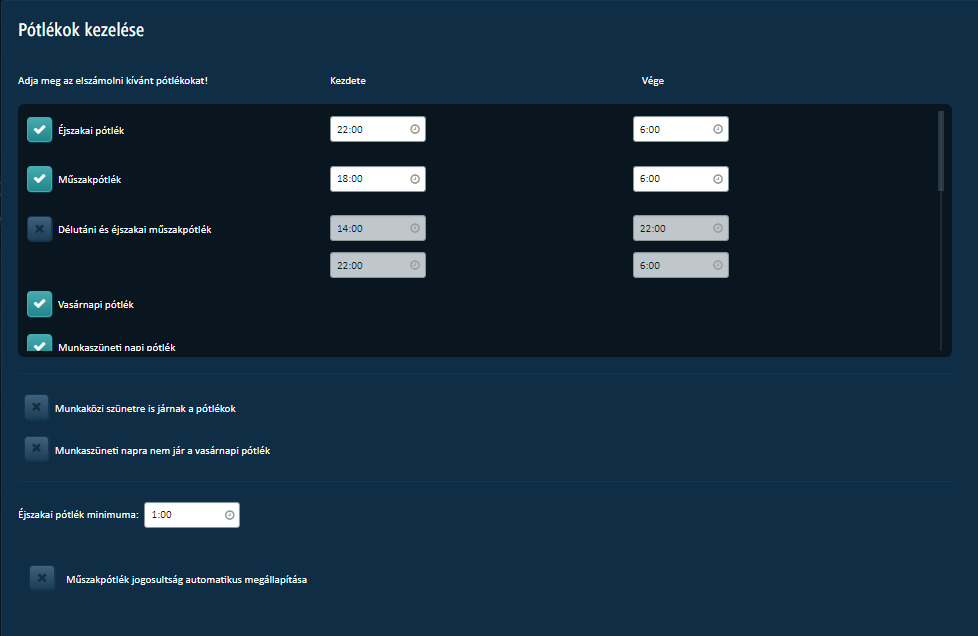Enable Munkaközi szünetre is járnak a pótlékok
Screen dimensions: 978x636
pos(36,407)
